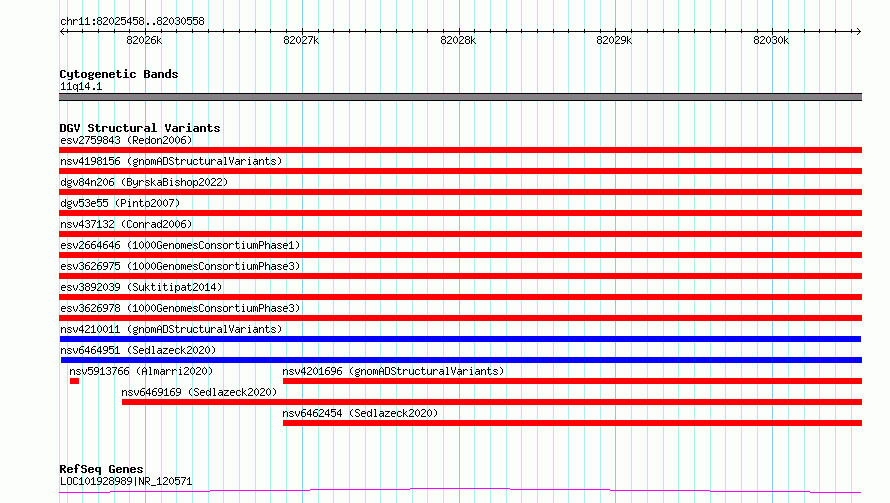
Task: Click the 82028k ruler tick label
Action: pos(458,40)
